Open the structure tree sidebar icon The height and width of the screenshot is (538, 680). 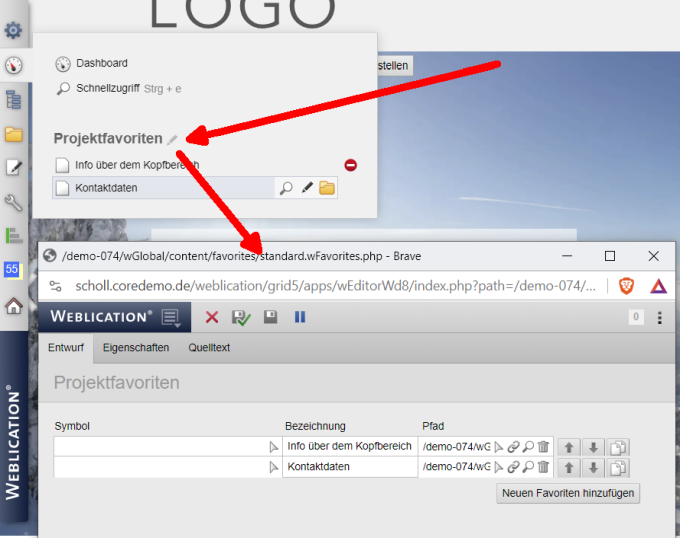(x=13, y=100)
